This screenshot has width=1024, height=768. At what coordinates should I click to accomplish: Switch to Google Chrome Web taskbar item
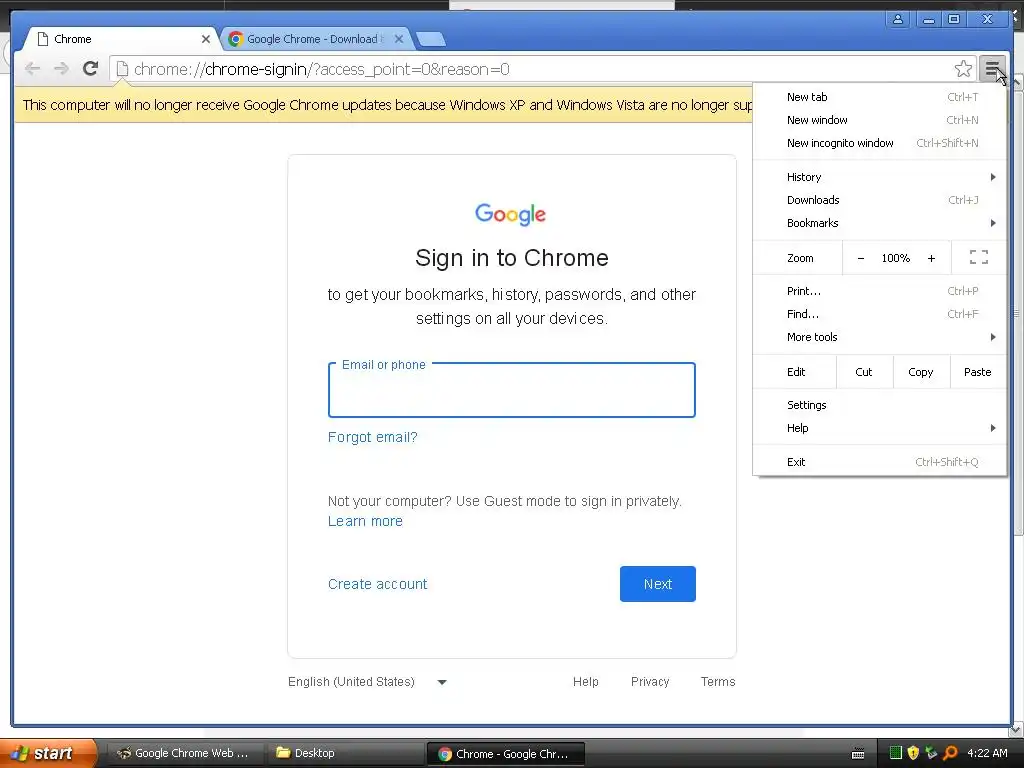pos(183,753)
